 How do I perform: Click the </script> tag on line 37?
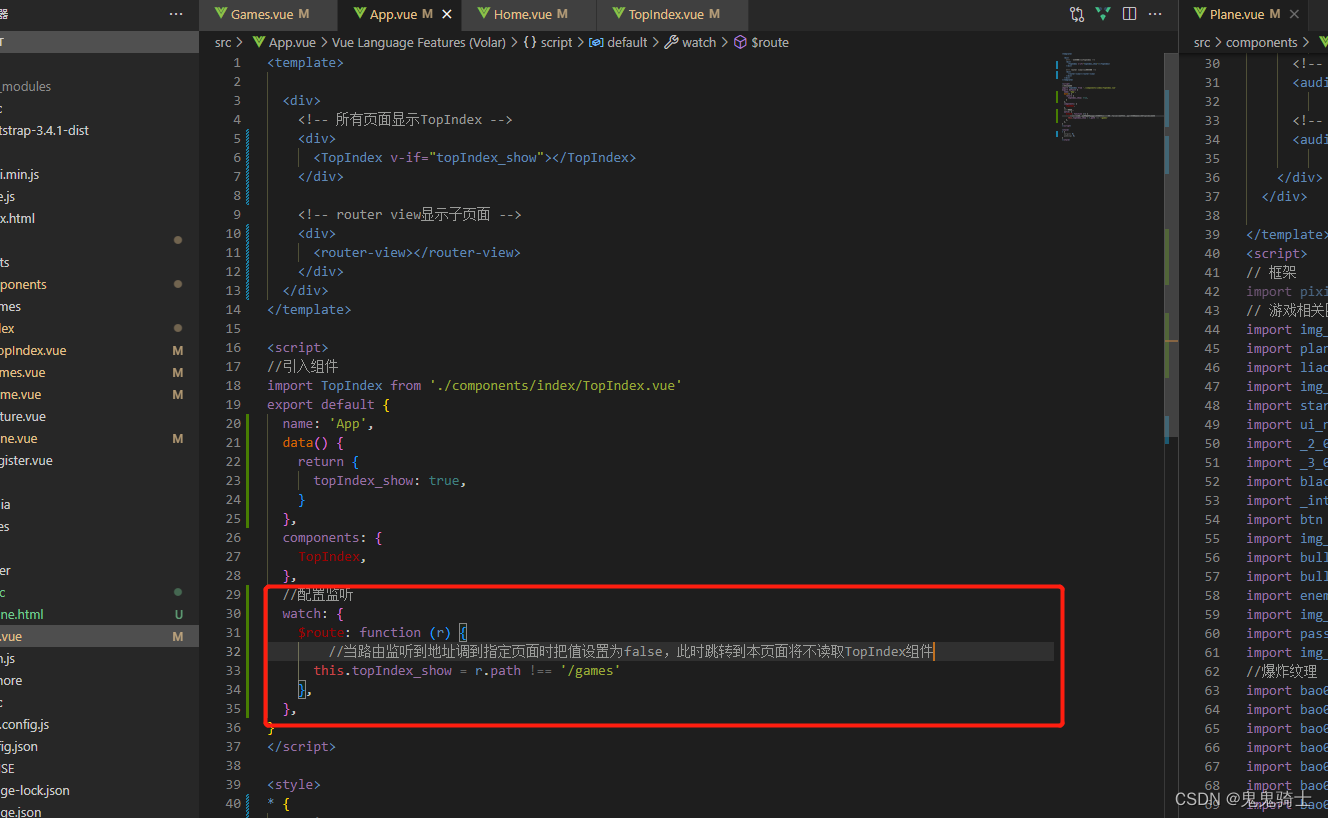[x=301, y=746]
